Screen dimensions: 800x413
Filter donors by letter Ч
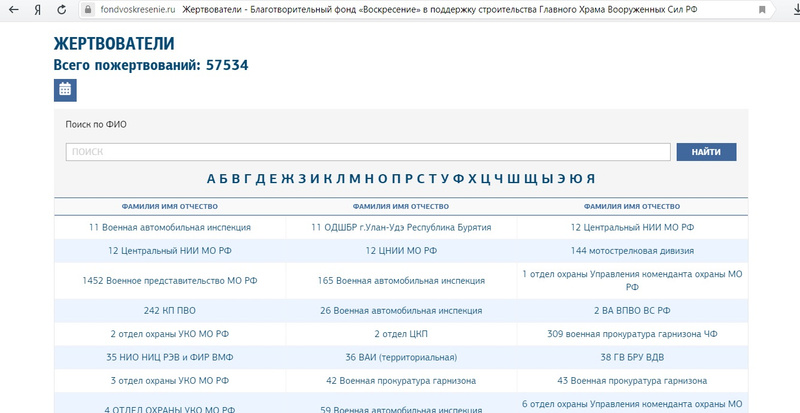click(x=498, y=179)
